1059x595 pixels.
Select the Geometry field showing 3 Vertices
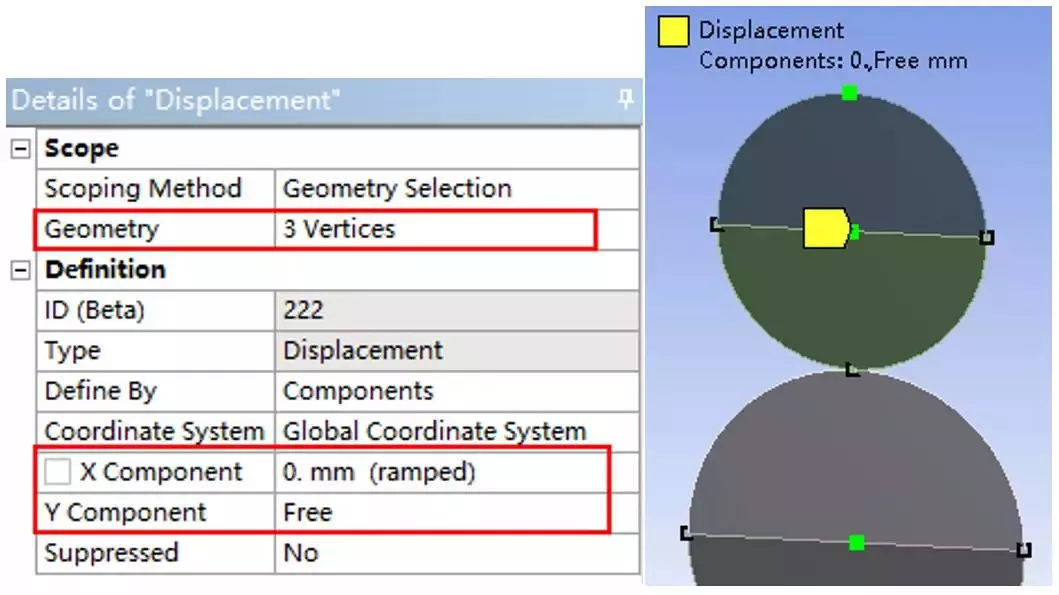click(457, 229)
